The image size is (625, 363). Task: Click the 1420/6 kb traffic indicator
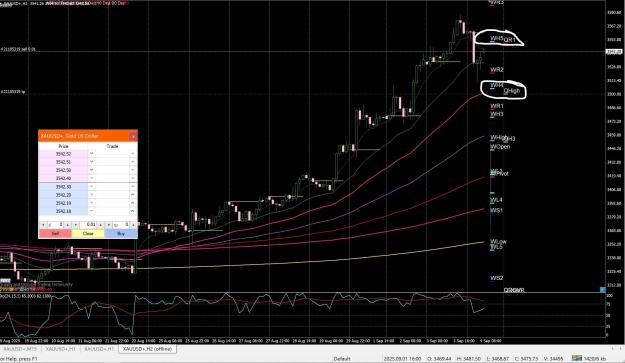pos(595,359)
